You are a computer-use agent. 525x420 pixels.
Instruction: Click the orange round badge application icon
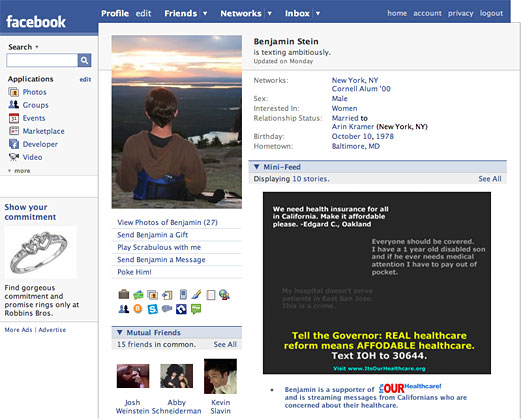pos(138,309)
